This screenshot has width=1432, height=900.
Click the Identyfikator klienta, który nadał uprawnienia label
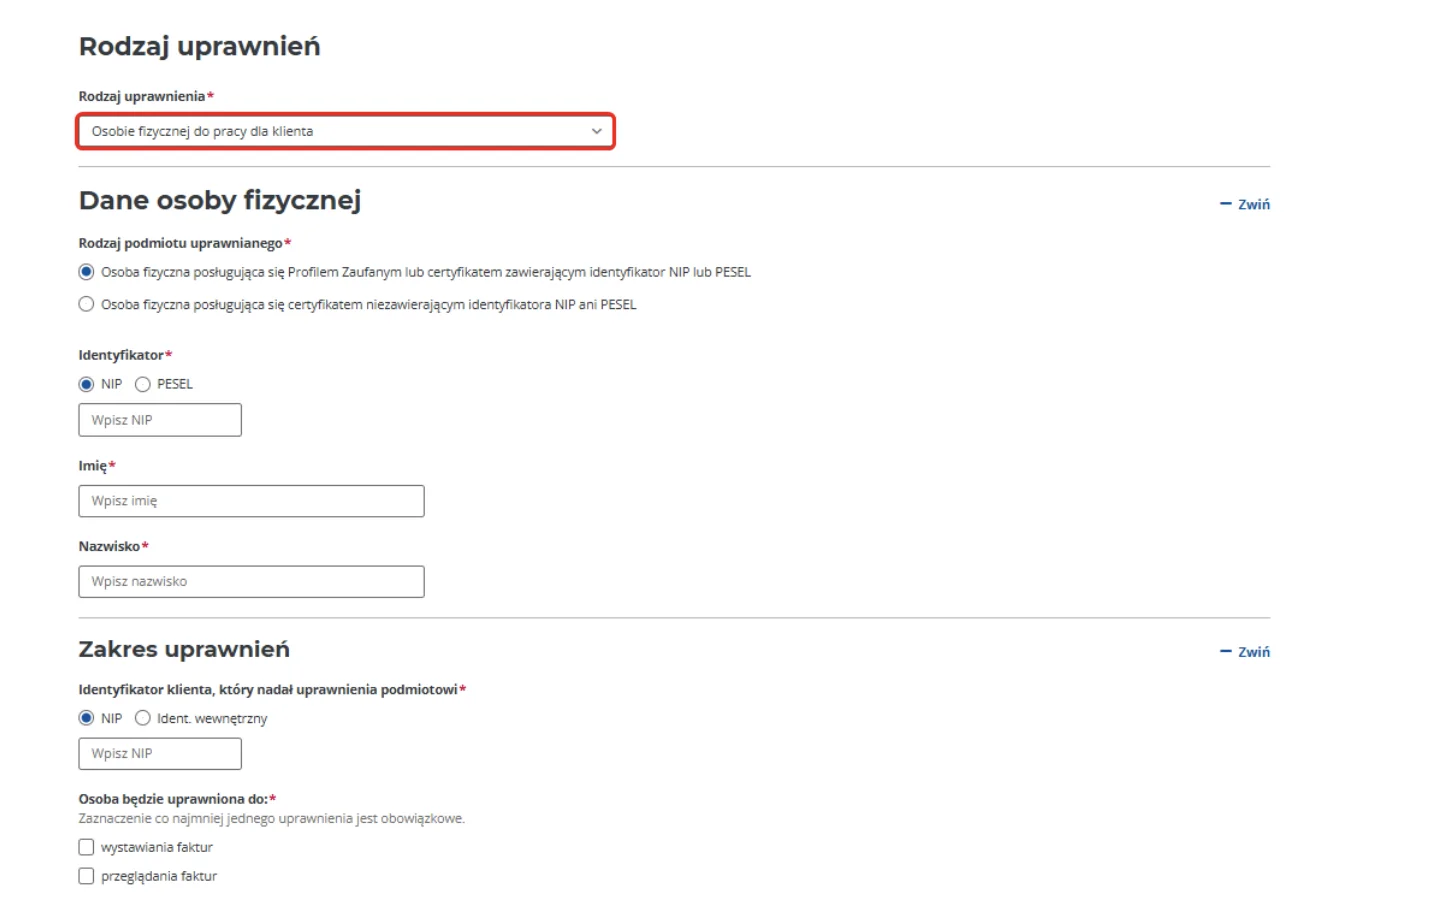268,690
